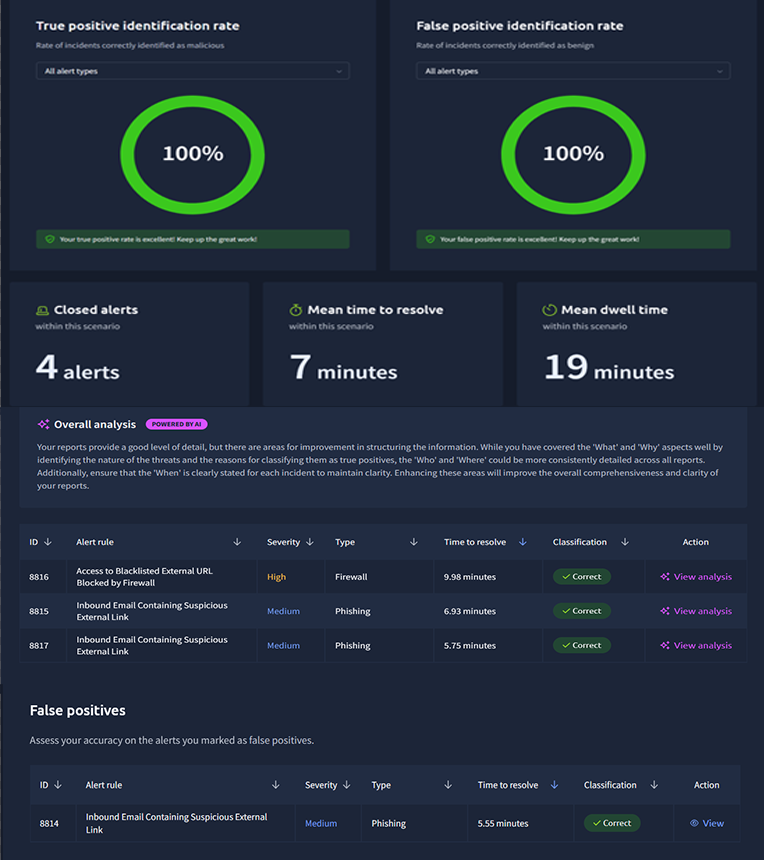Click High severity of alert 8816

[x=276, y=577]
